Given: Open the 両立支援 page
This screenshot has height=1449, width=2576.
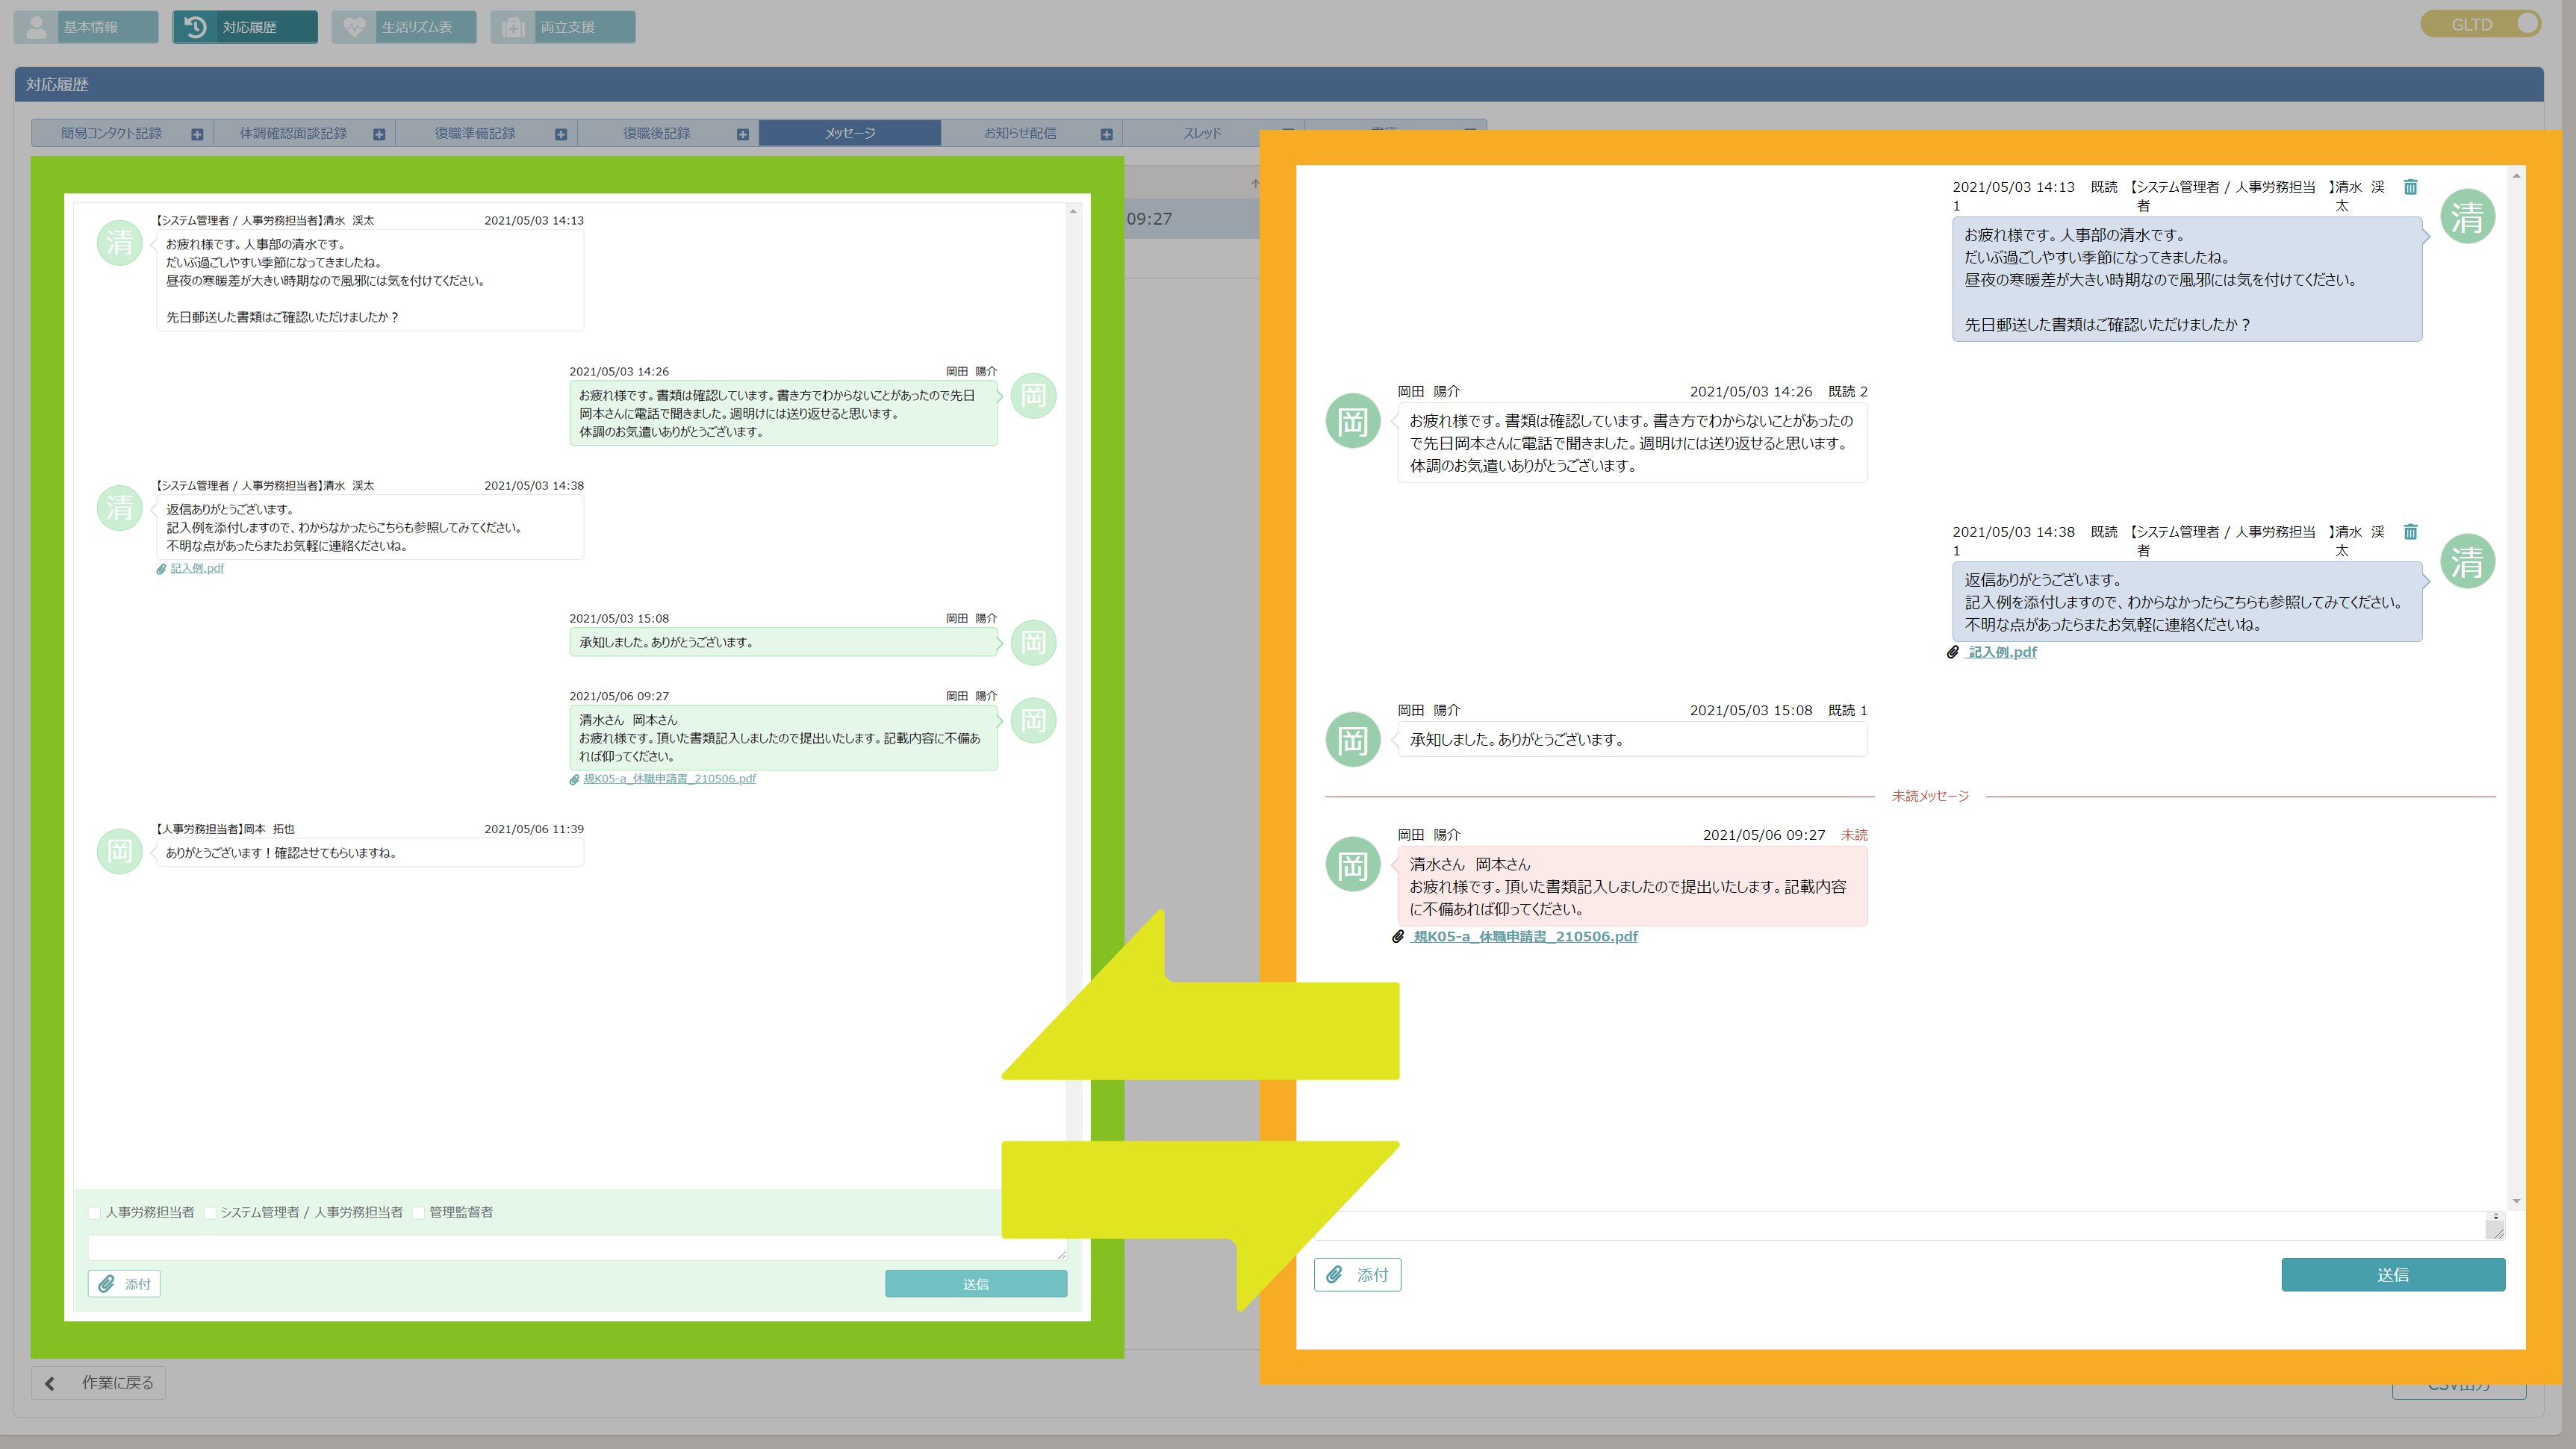Looking at the screenshot, I should pyautogui.click(x=563, y=27).
